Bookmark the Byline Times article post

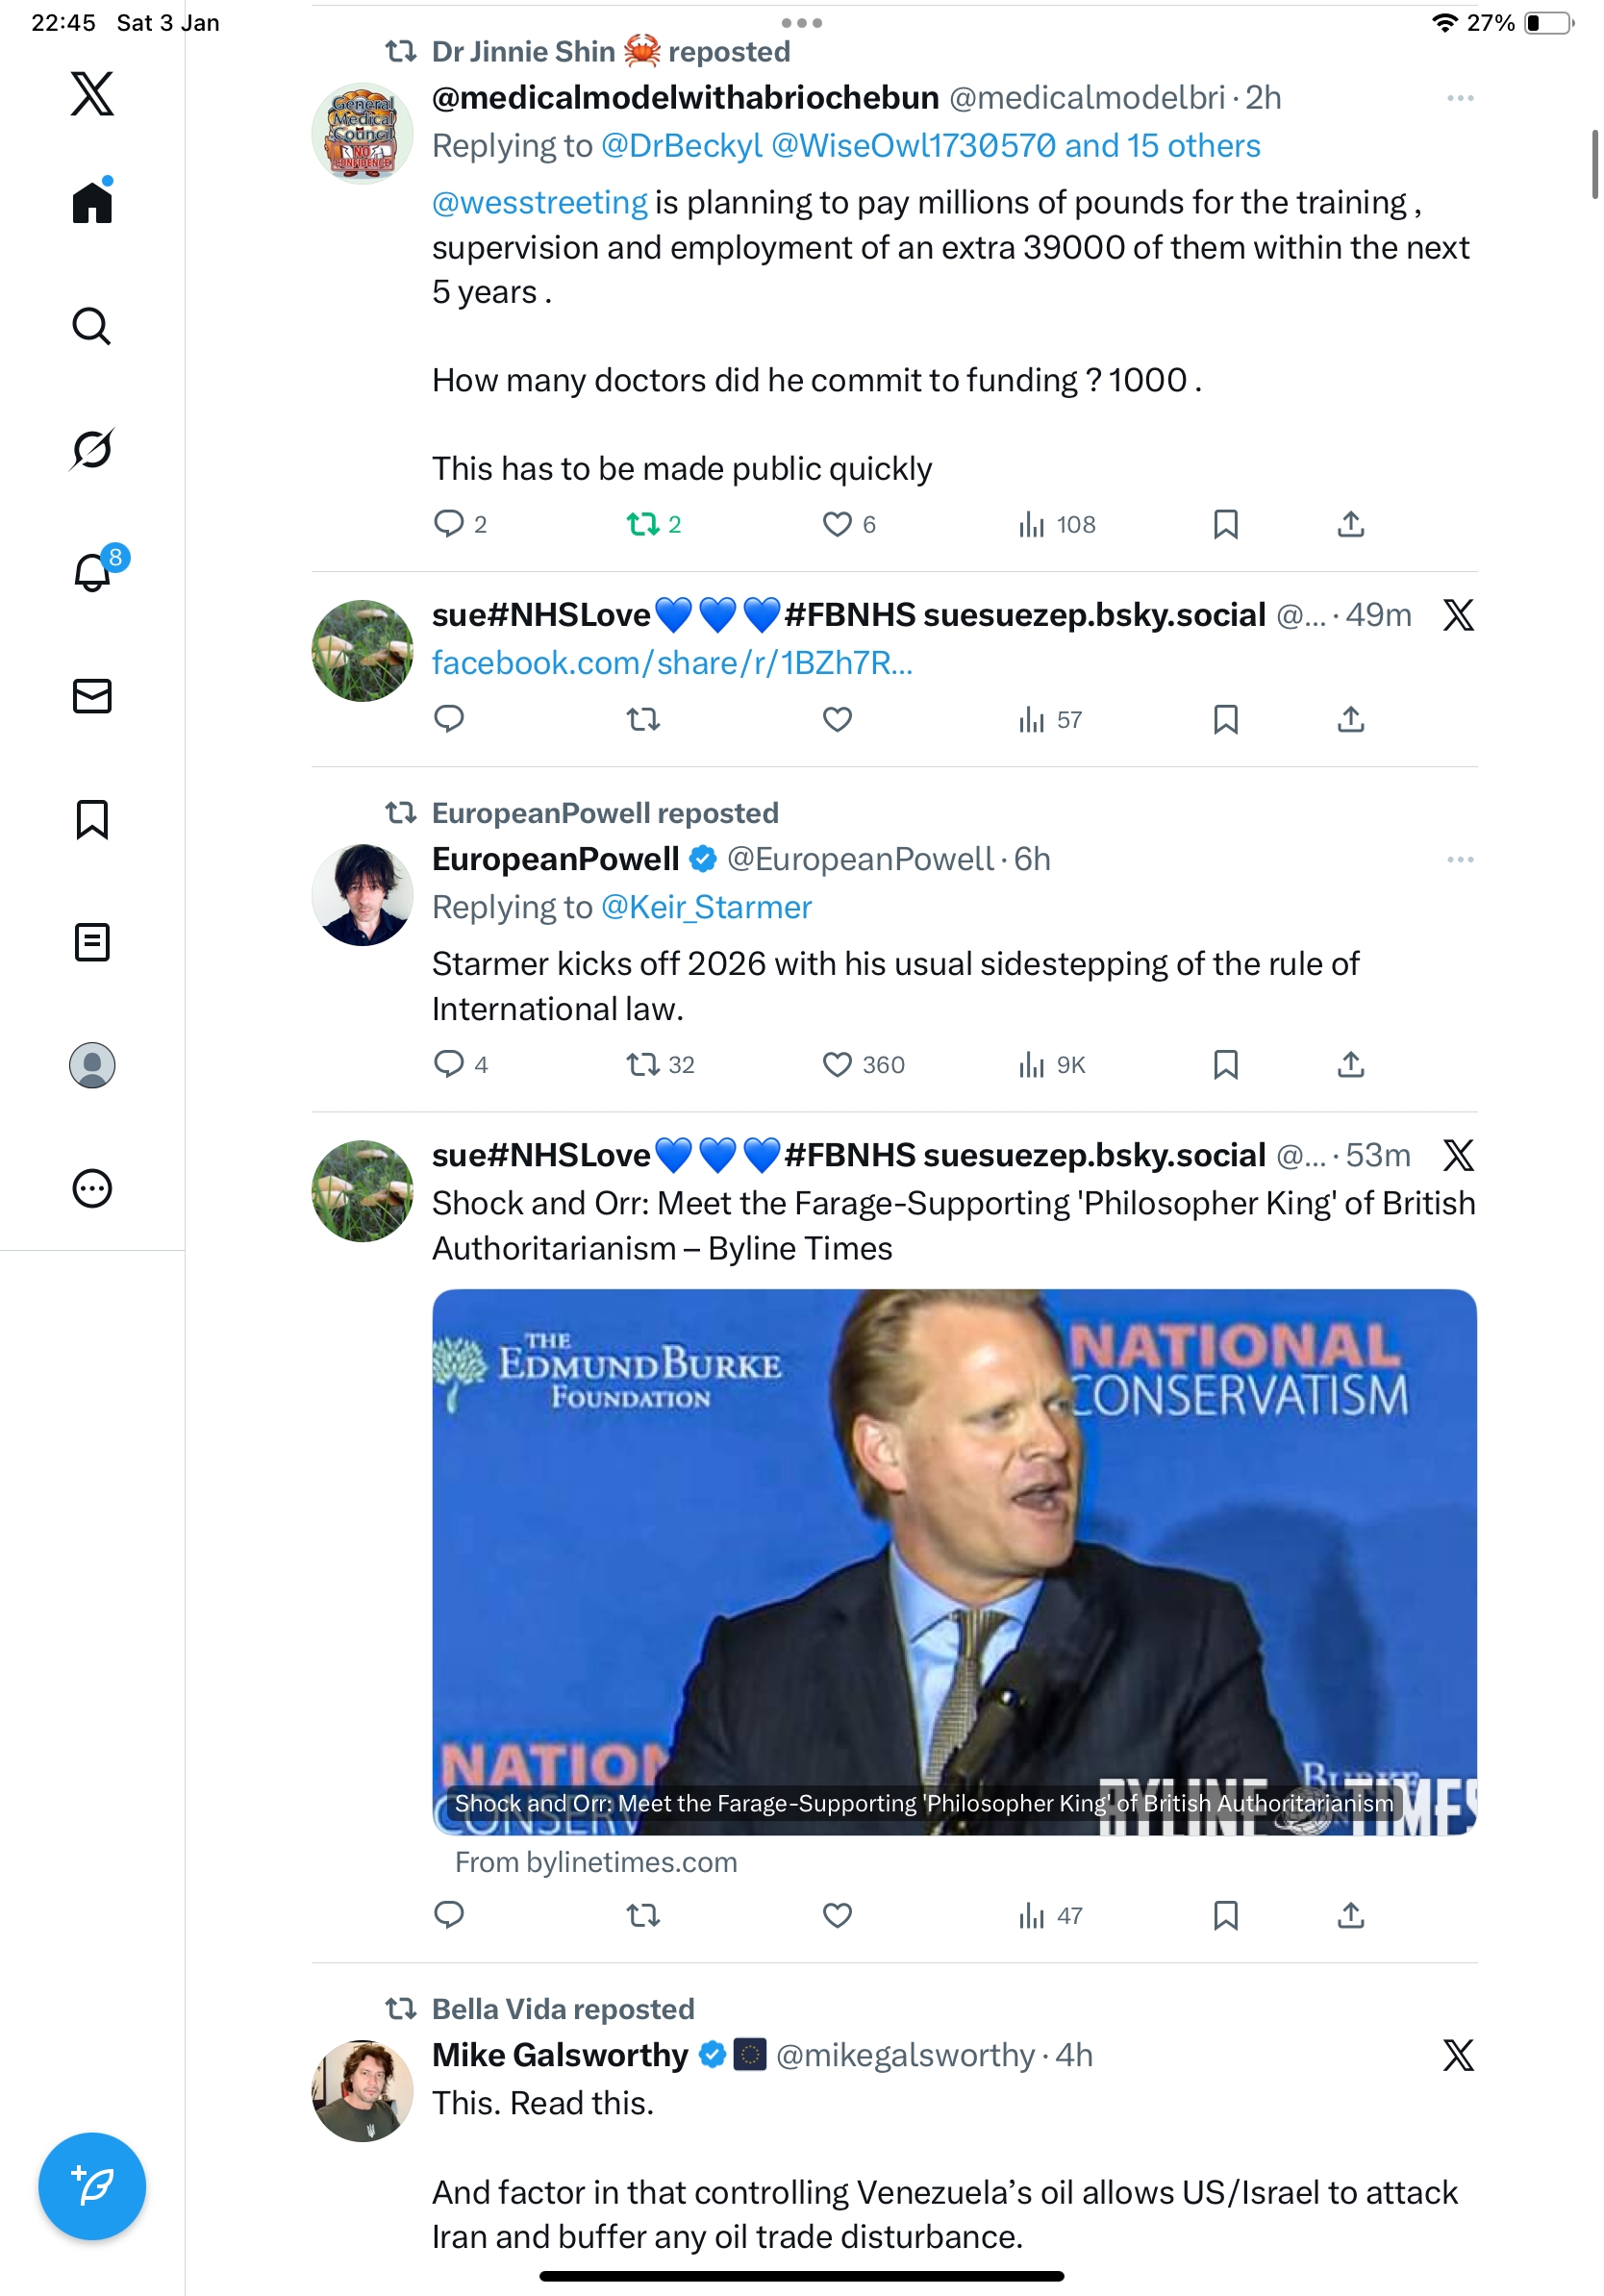pyautogui.click(x=1225, y=1915)
